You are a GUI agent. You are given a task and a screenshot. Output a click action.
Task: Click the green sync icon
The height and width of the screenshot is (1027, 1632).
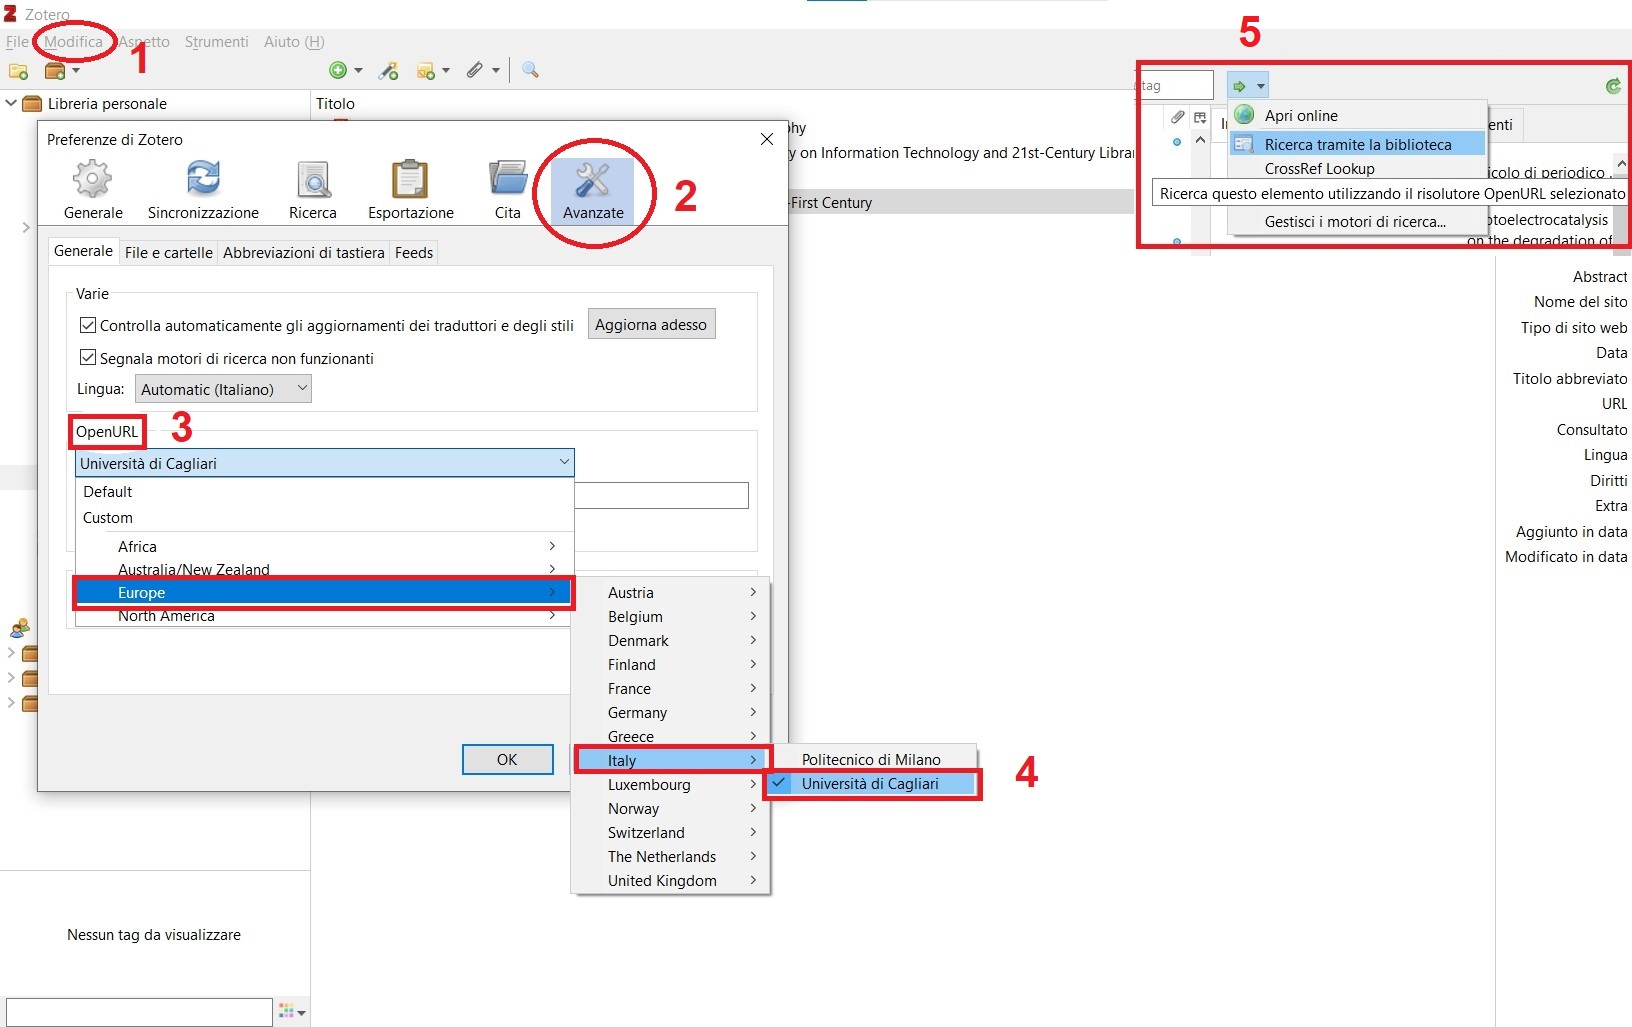pos(1612,86)
